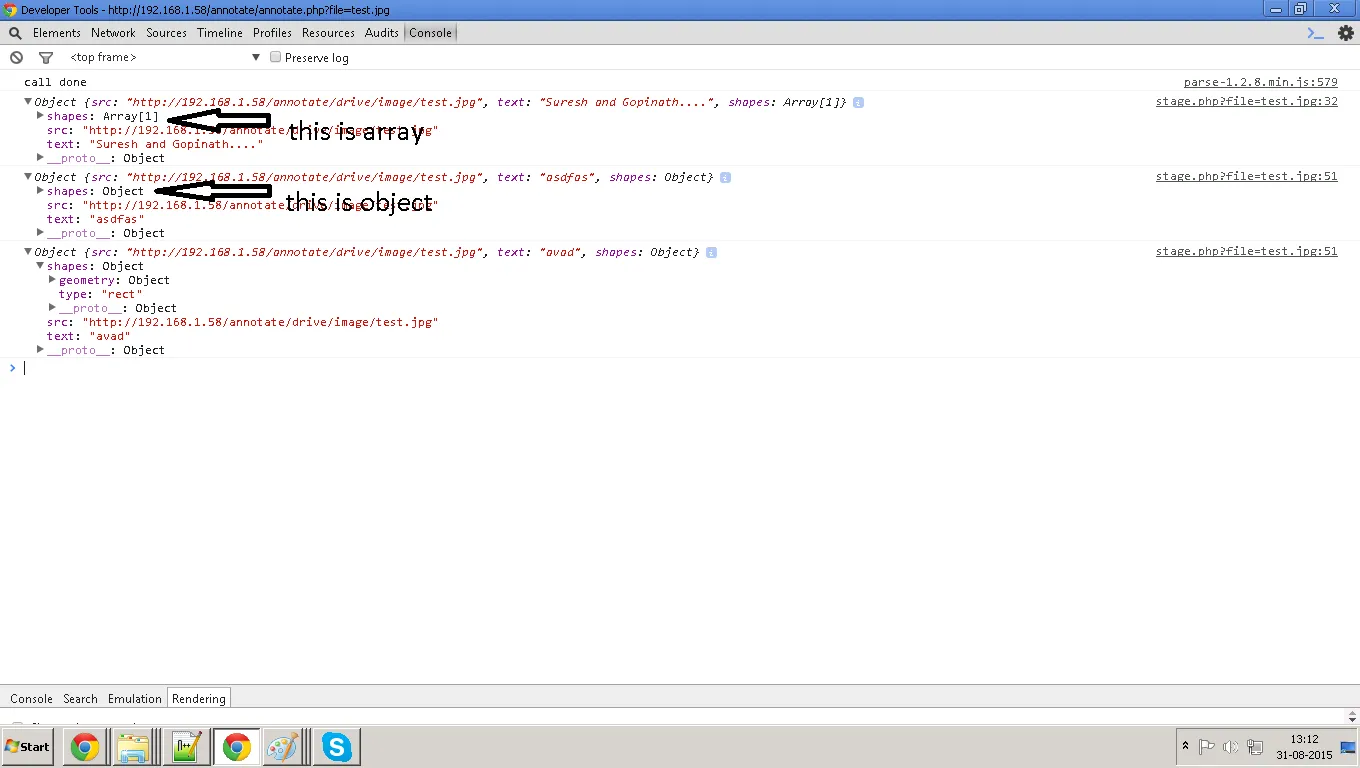1360x768 pixels.
Task: Select the Search drawer tab
Action: coord(81,699)
